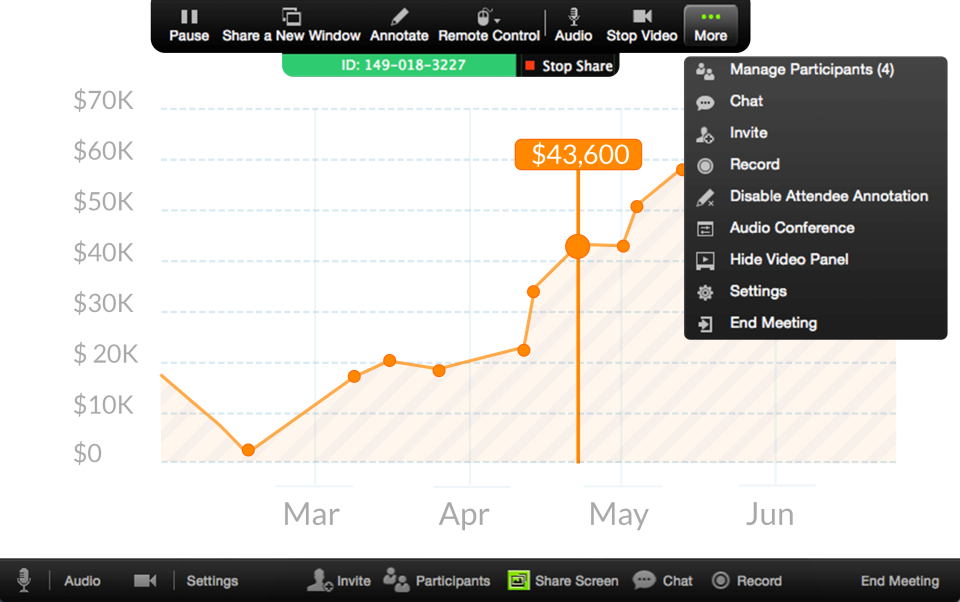
Task: Mute microphone in bottom toolbar
Action: (x=24, y=580)
